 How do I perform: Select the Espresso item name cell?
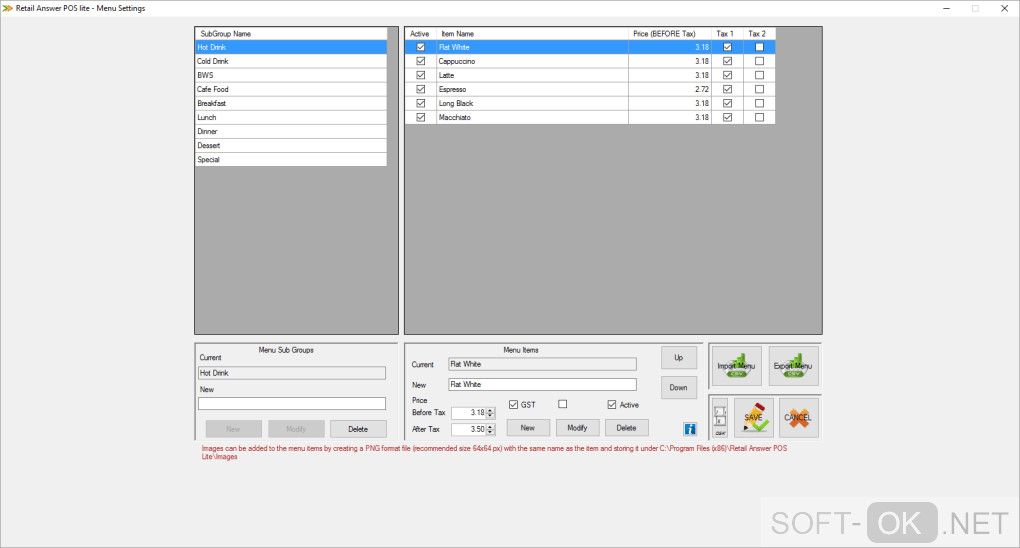[532, 89]
